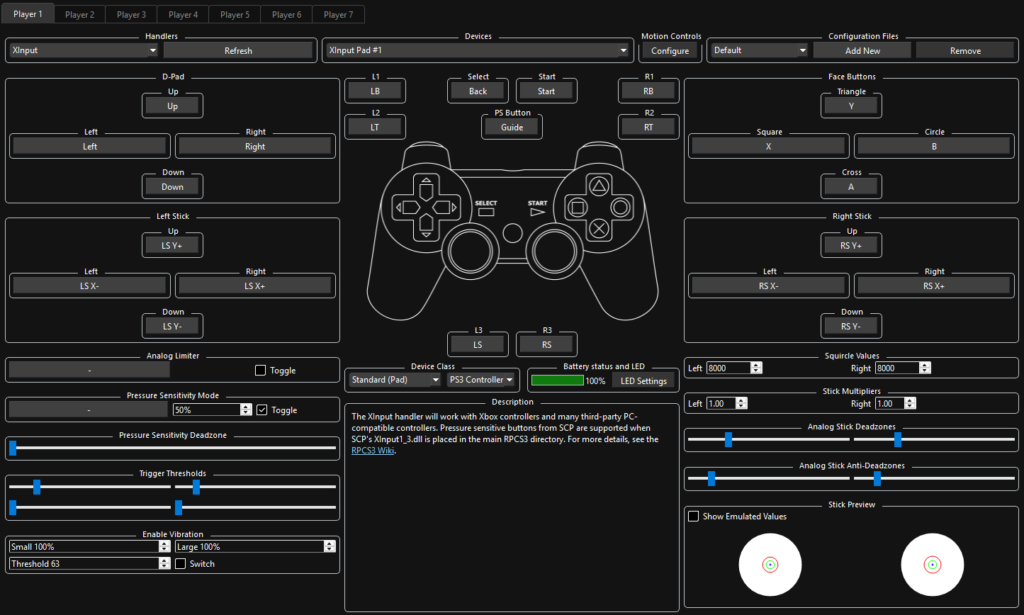Remap the Triangle Y button
Image resolution: width=1024 pixels, height=615 pixels.
point(851,106)
